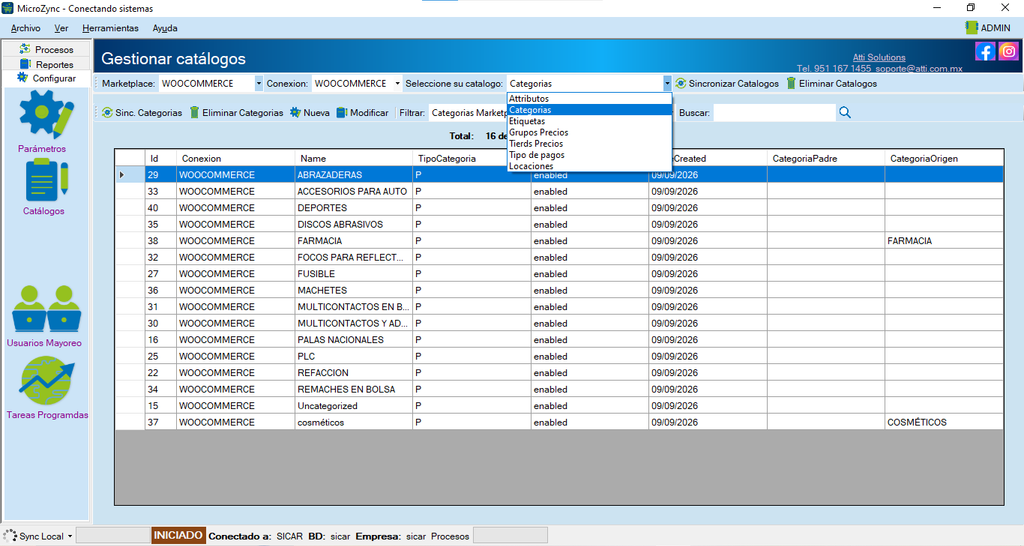1024x546 pixels.
Task: Select DISCOS ABRASIVOS name cell
Action: point(353,224)
